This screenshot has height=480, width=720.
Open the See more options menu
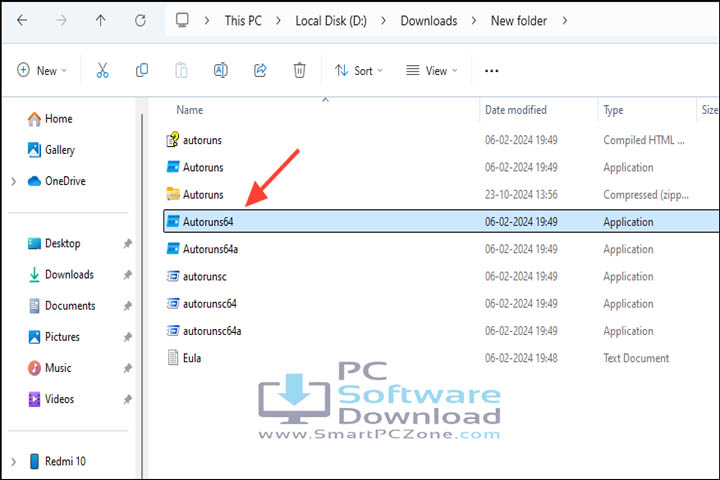(491, 71)
